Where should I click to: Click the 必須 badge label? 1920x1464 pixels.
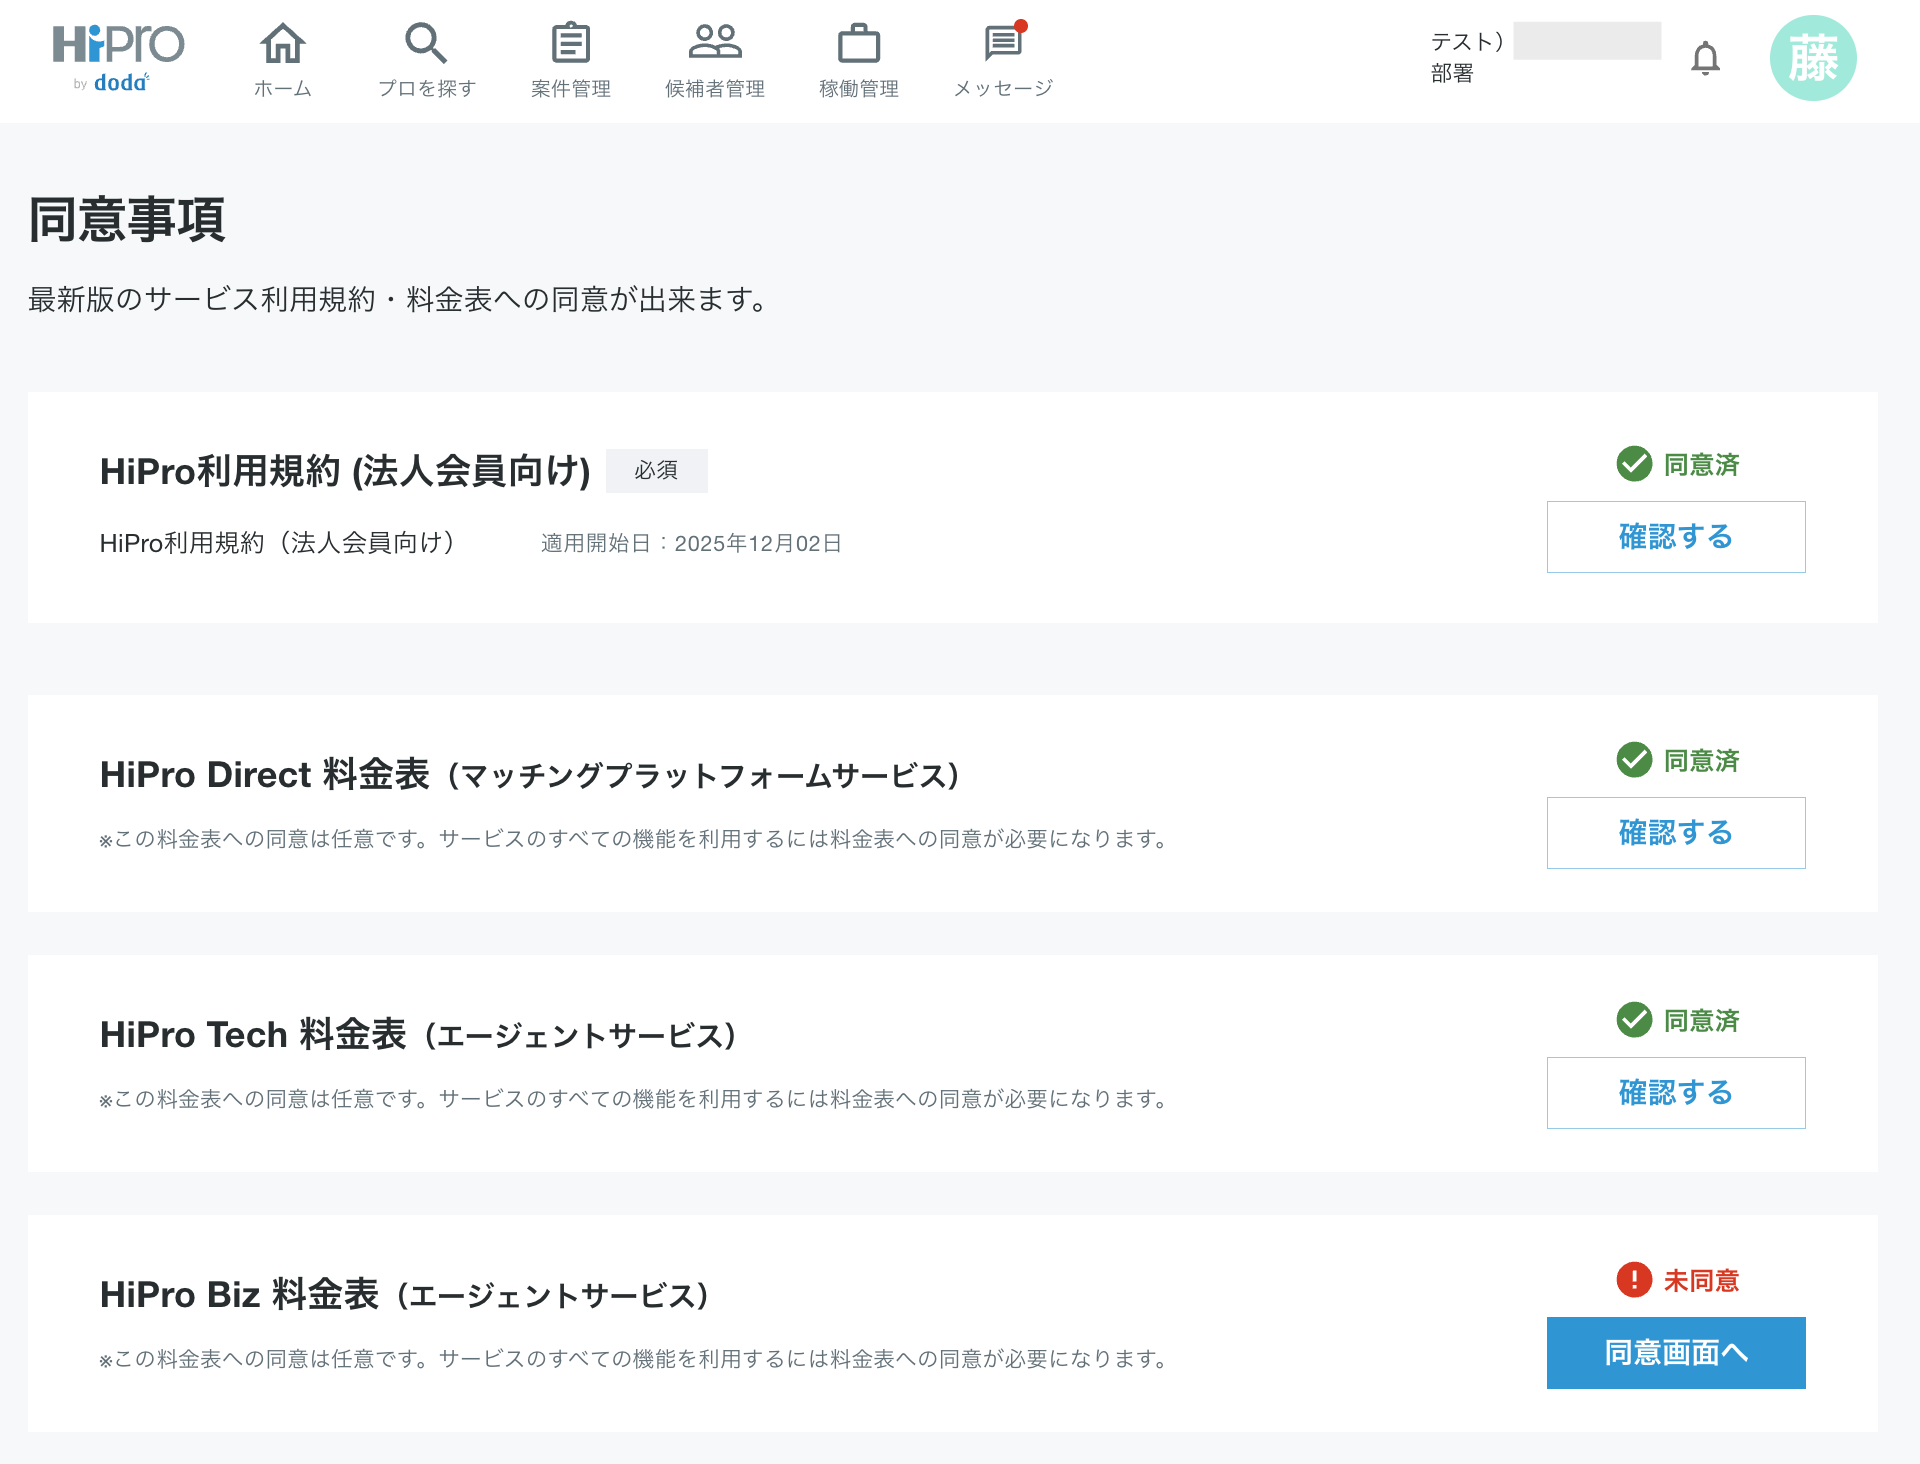tap(656, 470)
